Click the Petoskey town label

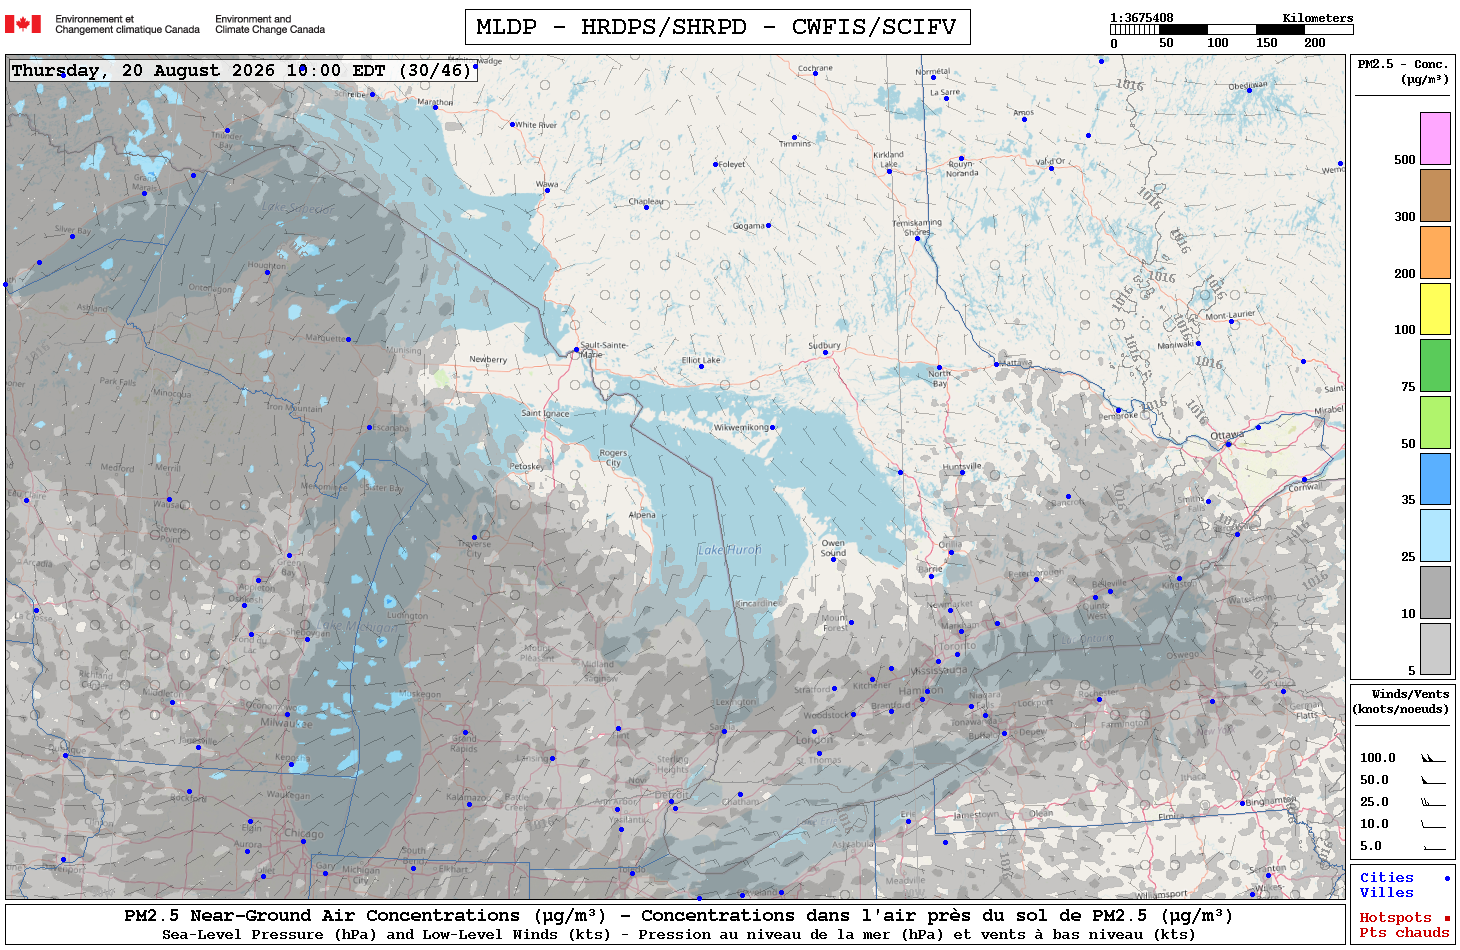[x=526, y=466]
